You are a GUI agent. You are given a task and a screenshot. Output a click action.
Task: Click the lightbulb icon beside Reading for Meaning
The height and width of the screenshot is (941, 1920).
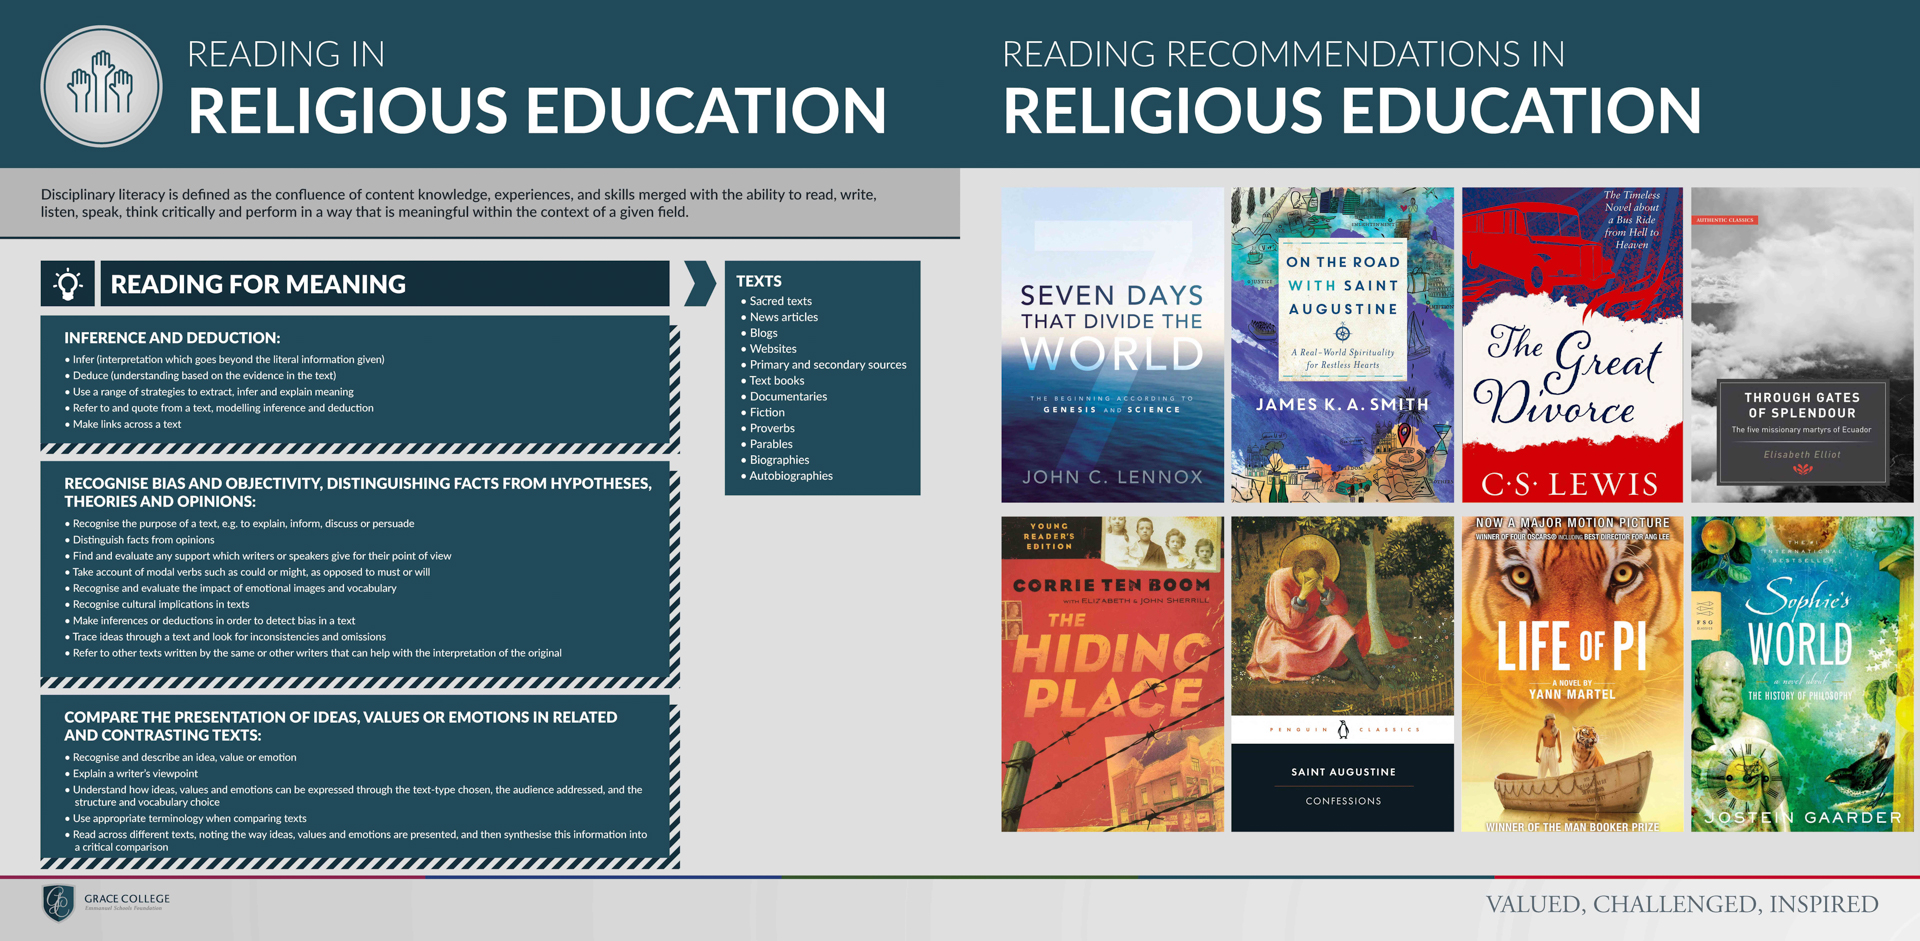pyautogui.click(x=68, y=284)
